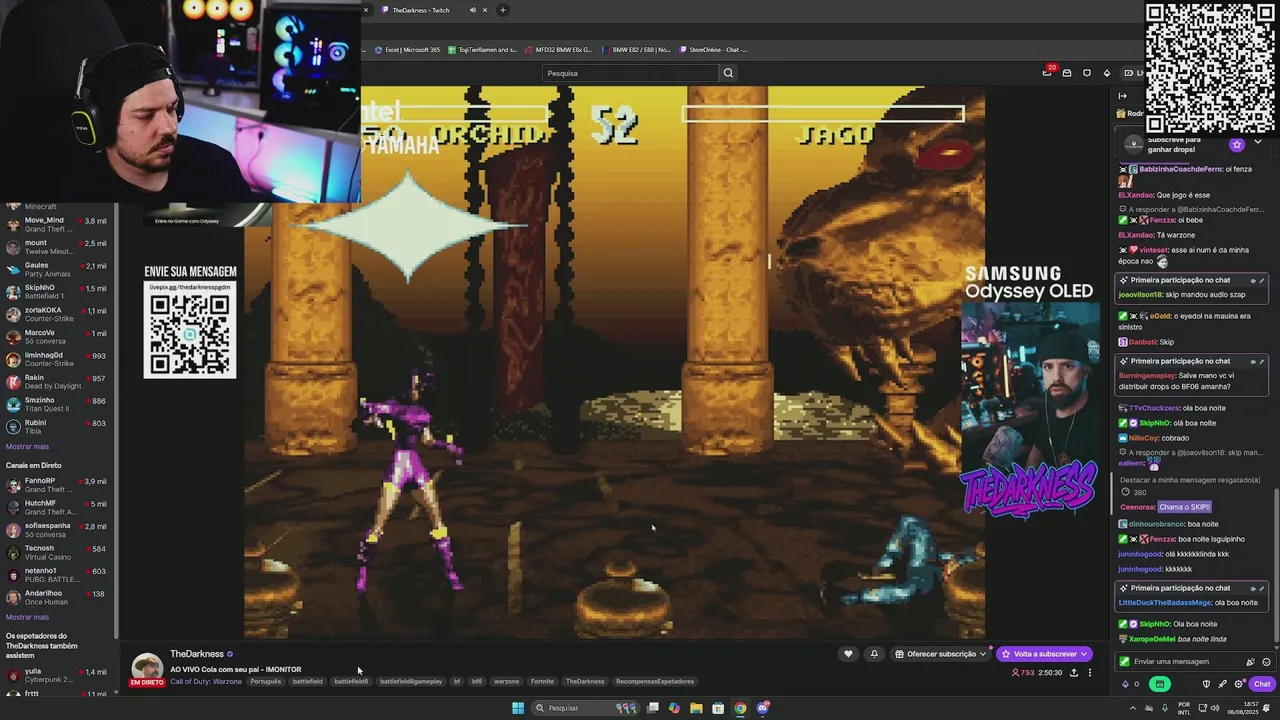
Task: Mute the tab via speaker icon
Action: tap(472, 10)
